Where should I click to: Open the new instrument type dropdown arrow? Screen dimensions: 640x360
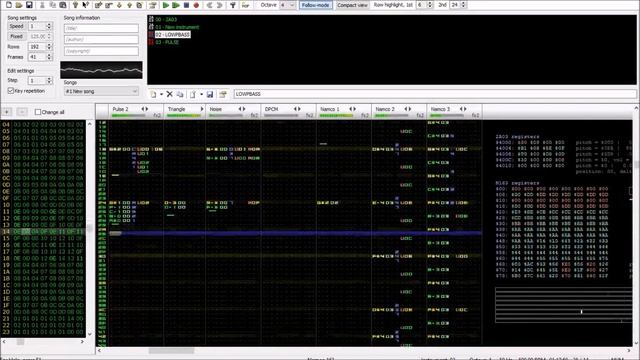161,94
